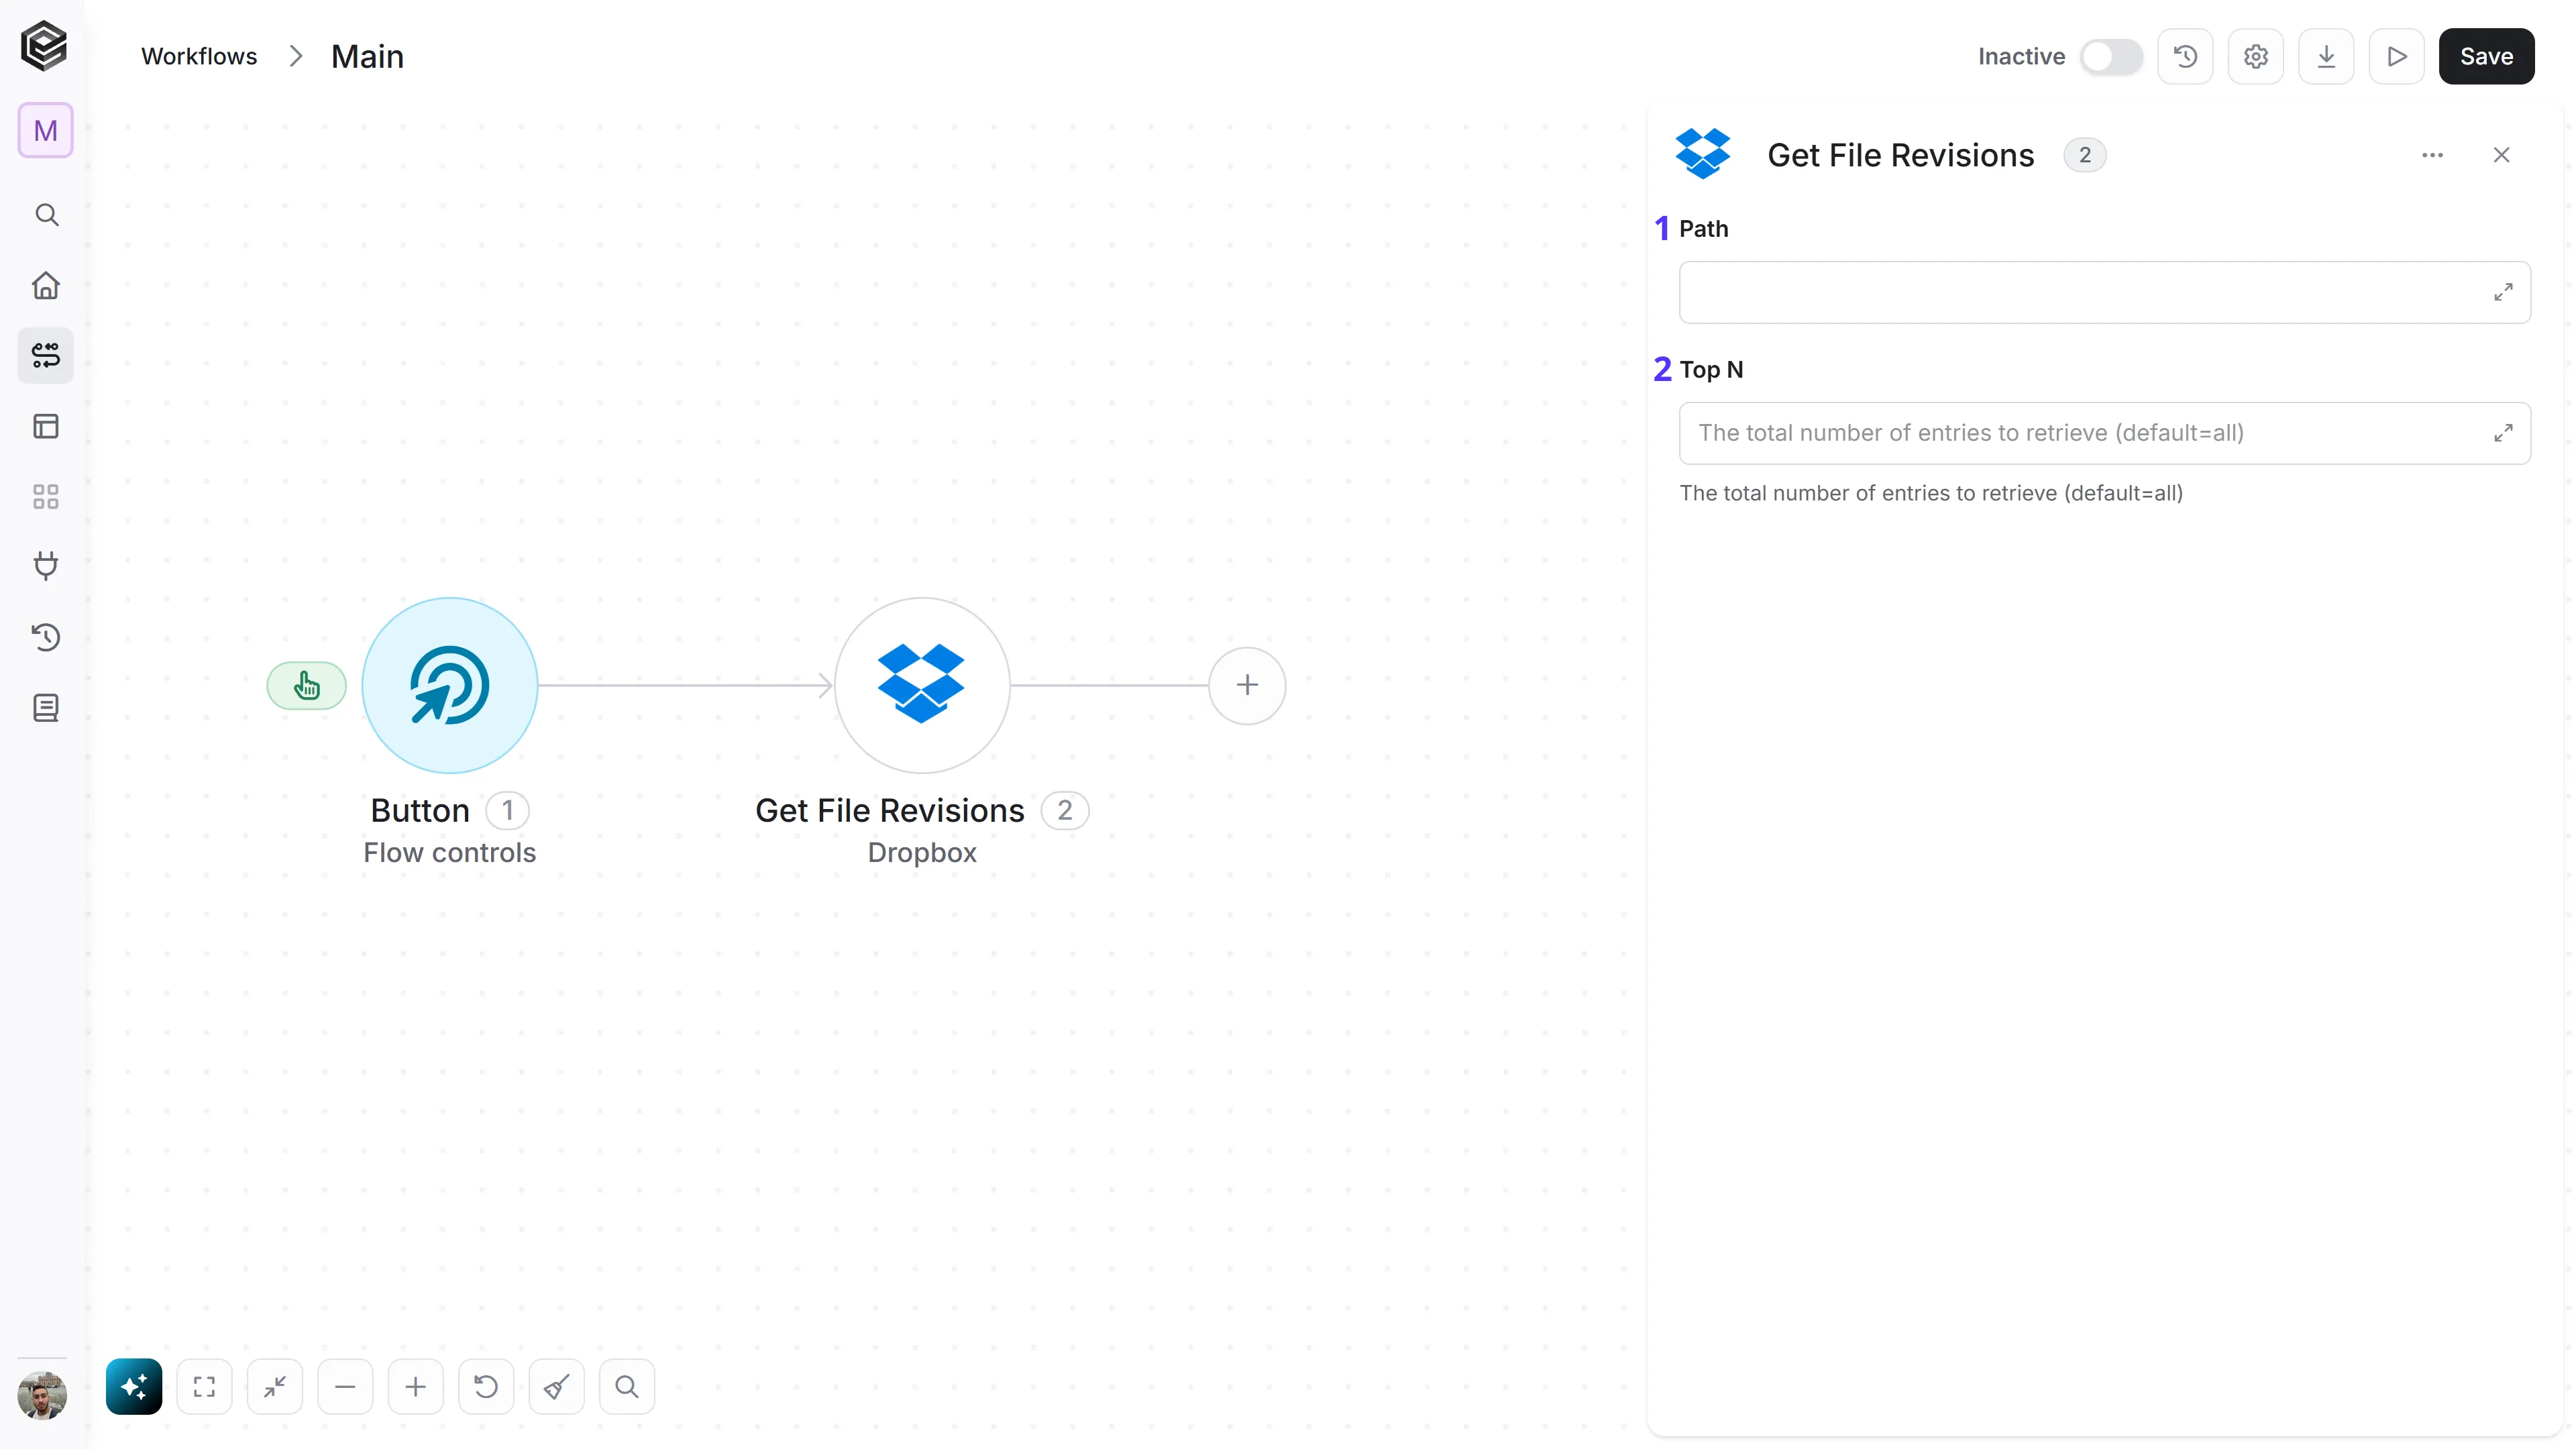Open the AI assistant sparkle button

click(134, 1386)
